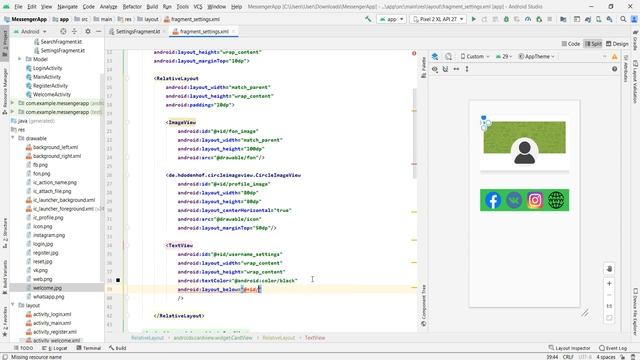Expand the Model folder in the project tree
Viewport: 640px width, 360px height.
click(x=20, y=59)
